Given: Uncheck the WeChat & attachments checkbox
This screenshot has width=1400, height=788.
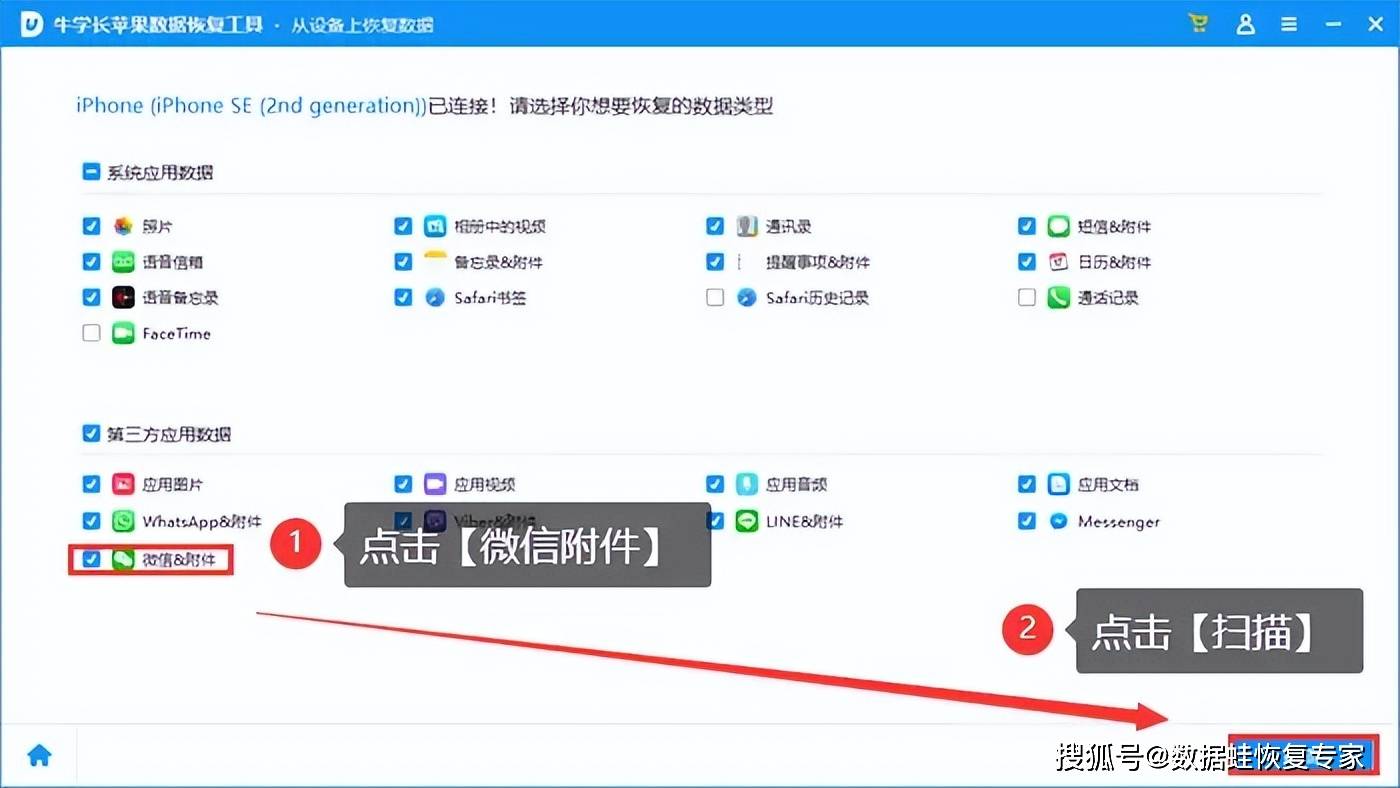Looking at the screenshot, I should tap(91, 559).
